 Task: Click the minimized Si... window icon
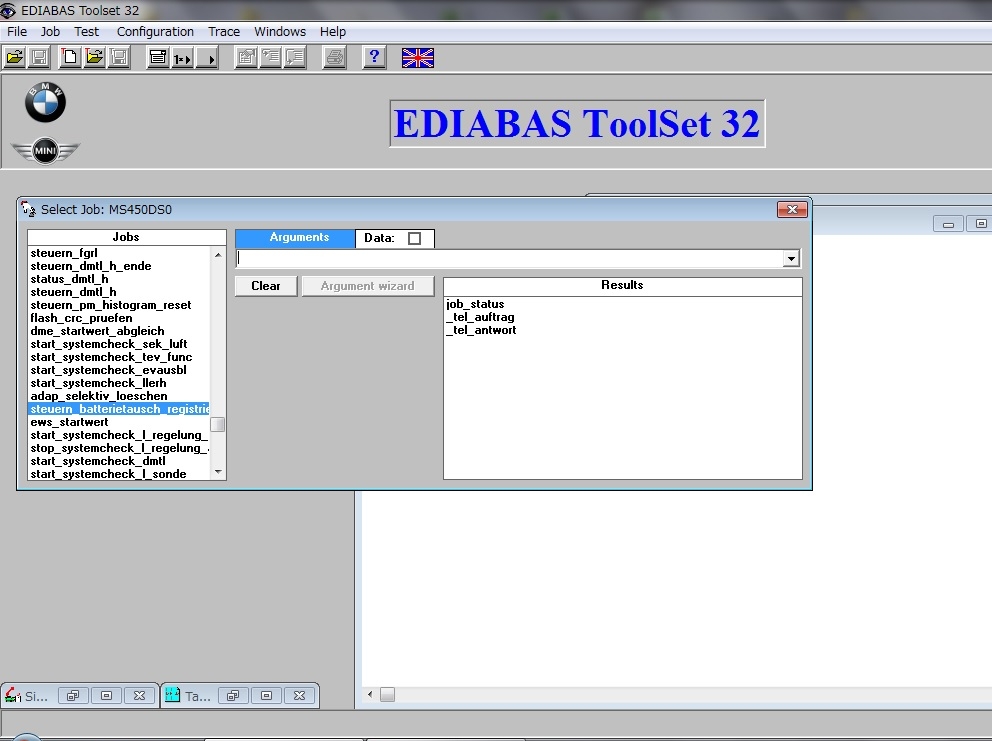coord(13,695)
